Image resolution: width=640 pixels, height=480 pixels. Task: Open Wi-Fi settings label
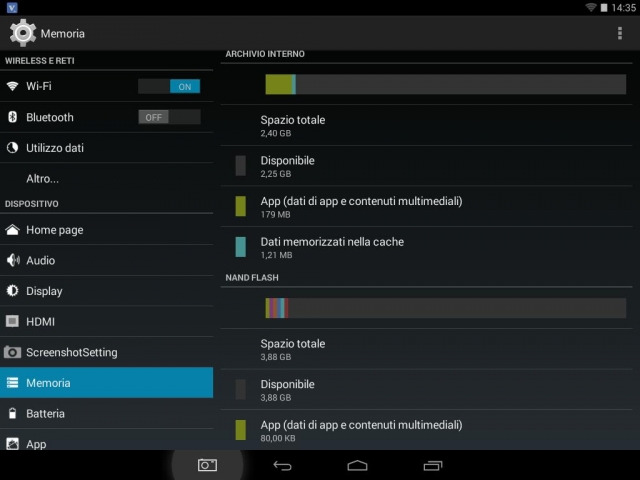point(39,86)
